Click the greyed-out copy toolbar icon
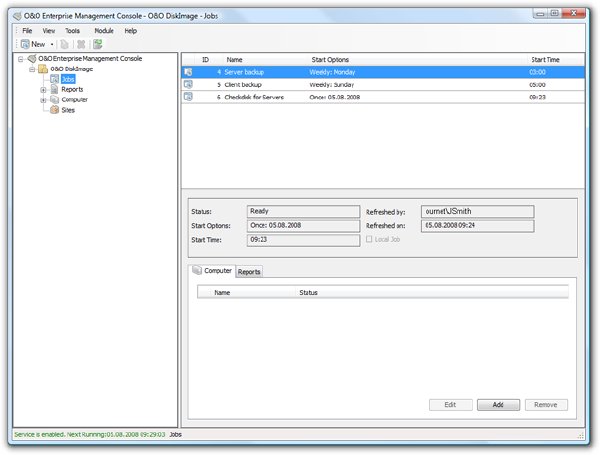Screen dimensions: 600x455 [65, 44]
